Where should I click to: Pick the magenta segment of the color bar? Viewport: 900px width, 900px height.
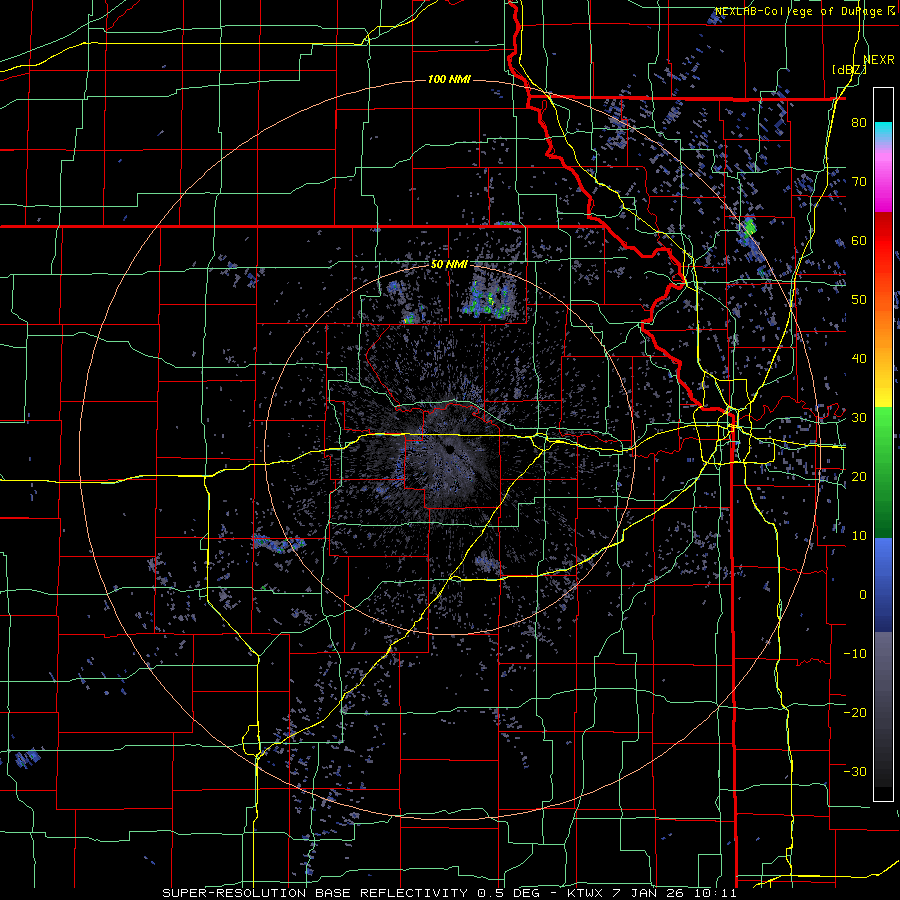[x=883, y=184]
